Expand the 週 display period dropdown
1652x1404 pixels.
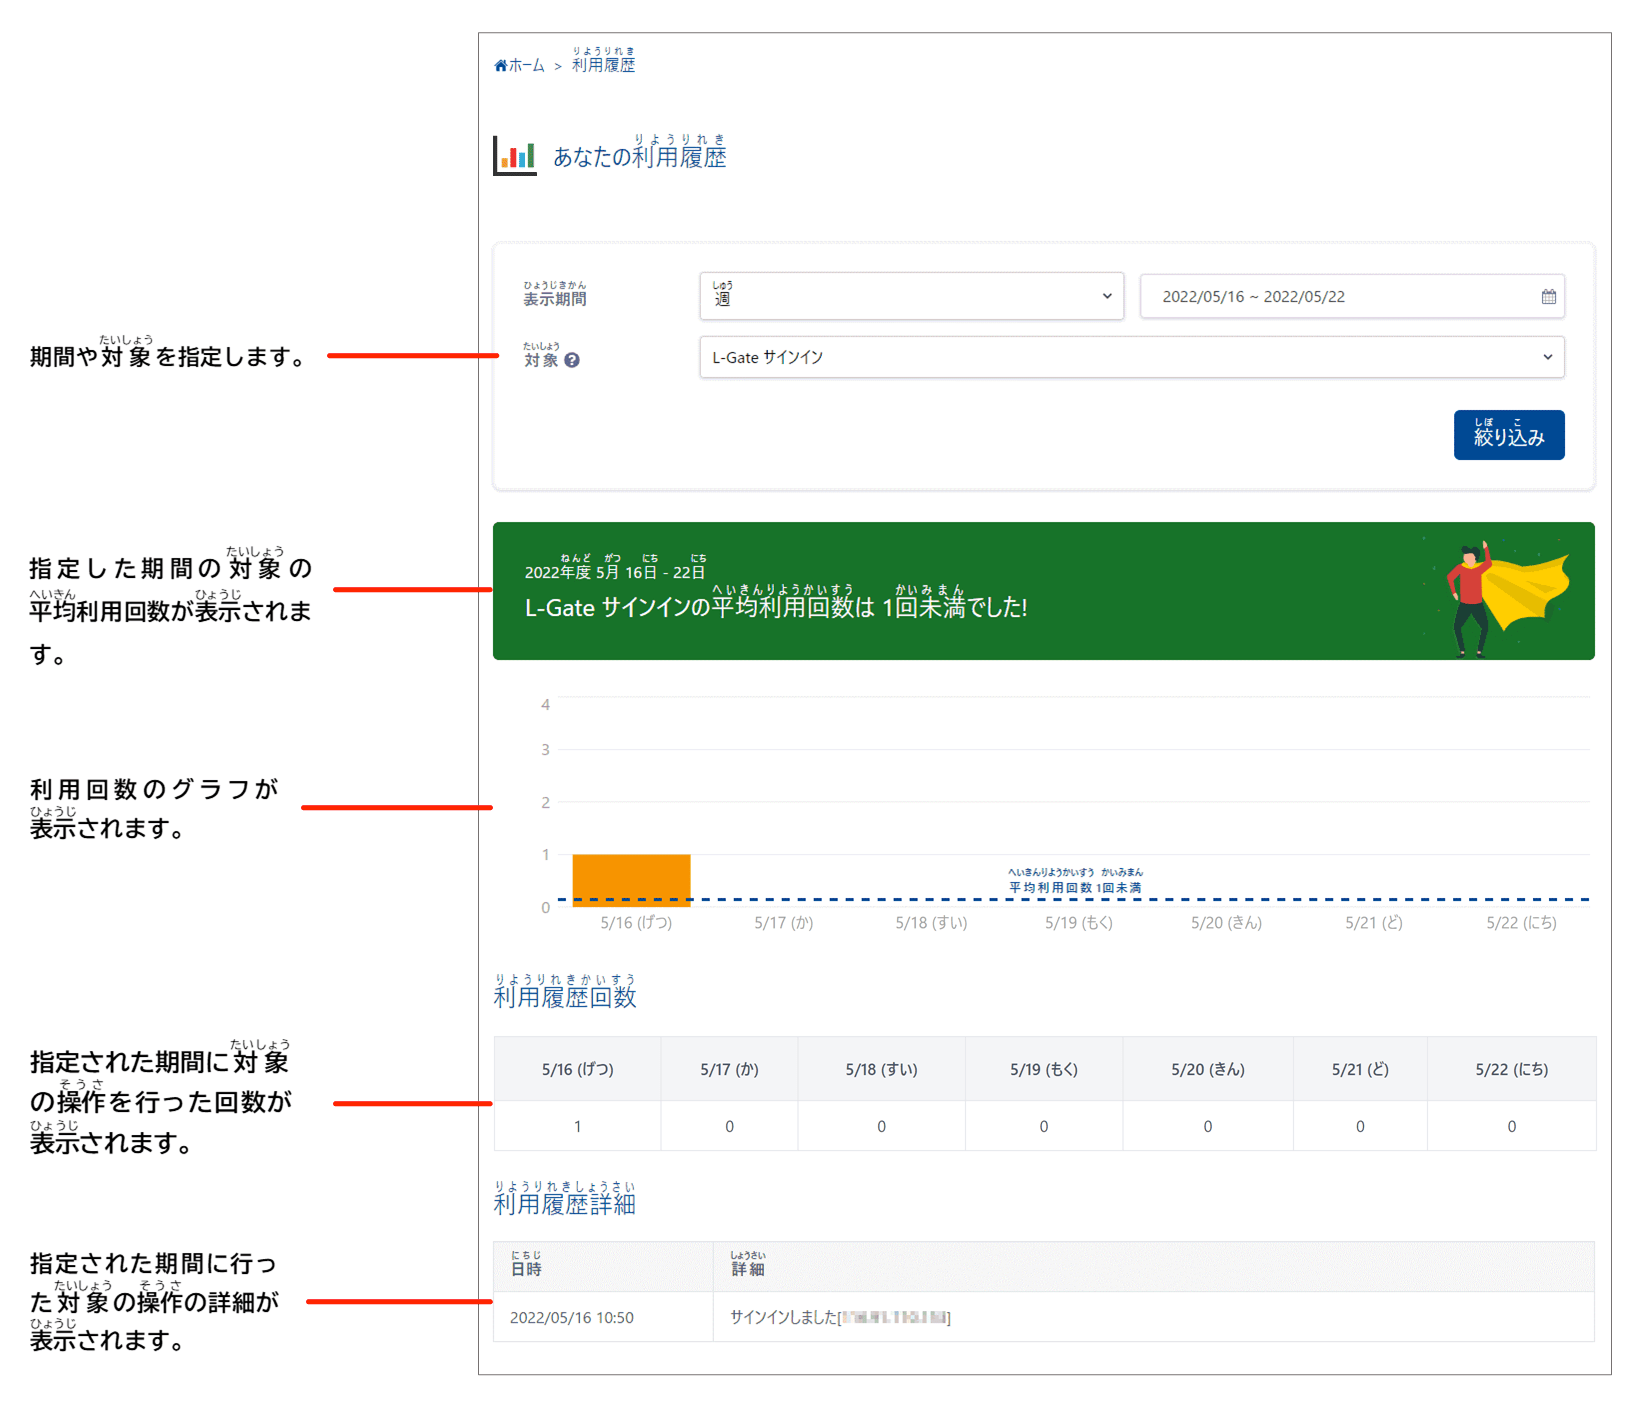tap(911, 296)
